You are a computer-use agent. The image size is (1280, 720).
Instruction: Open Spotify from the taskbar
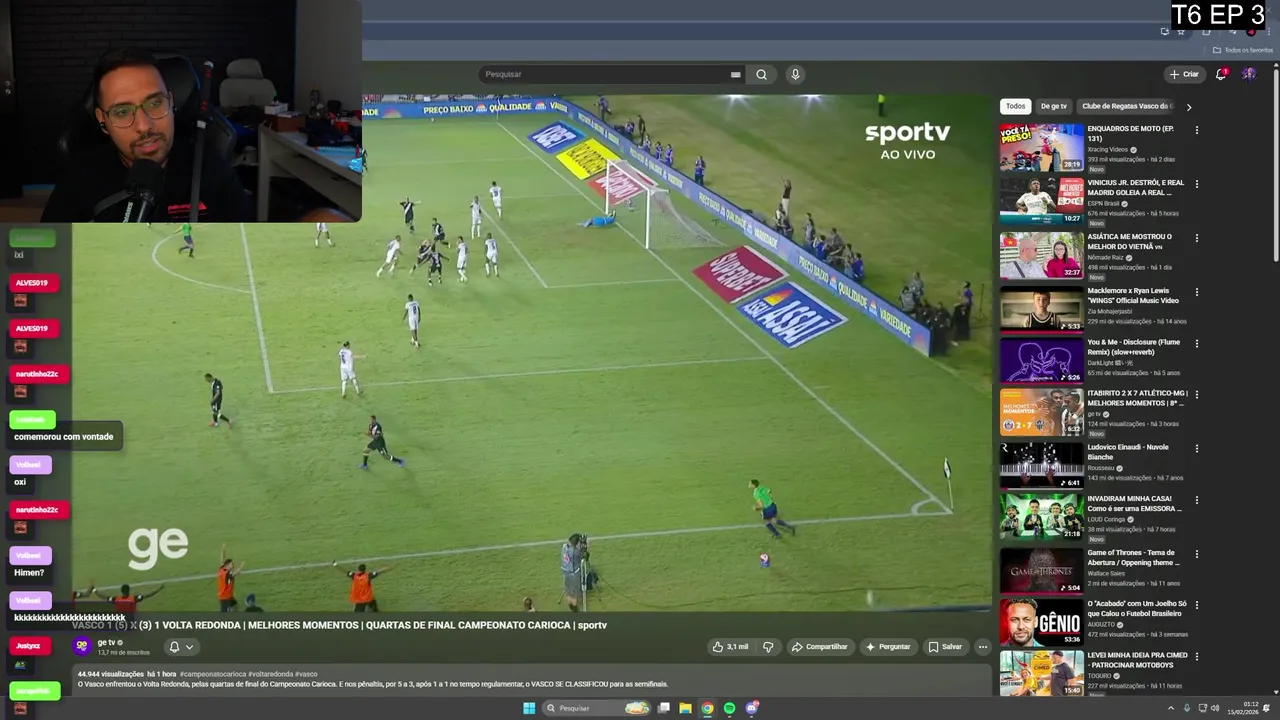click(x=729, y=708)
